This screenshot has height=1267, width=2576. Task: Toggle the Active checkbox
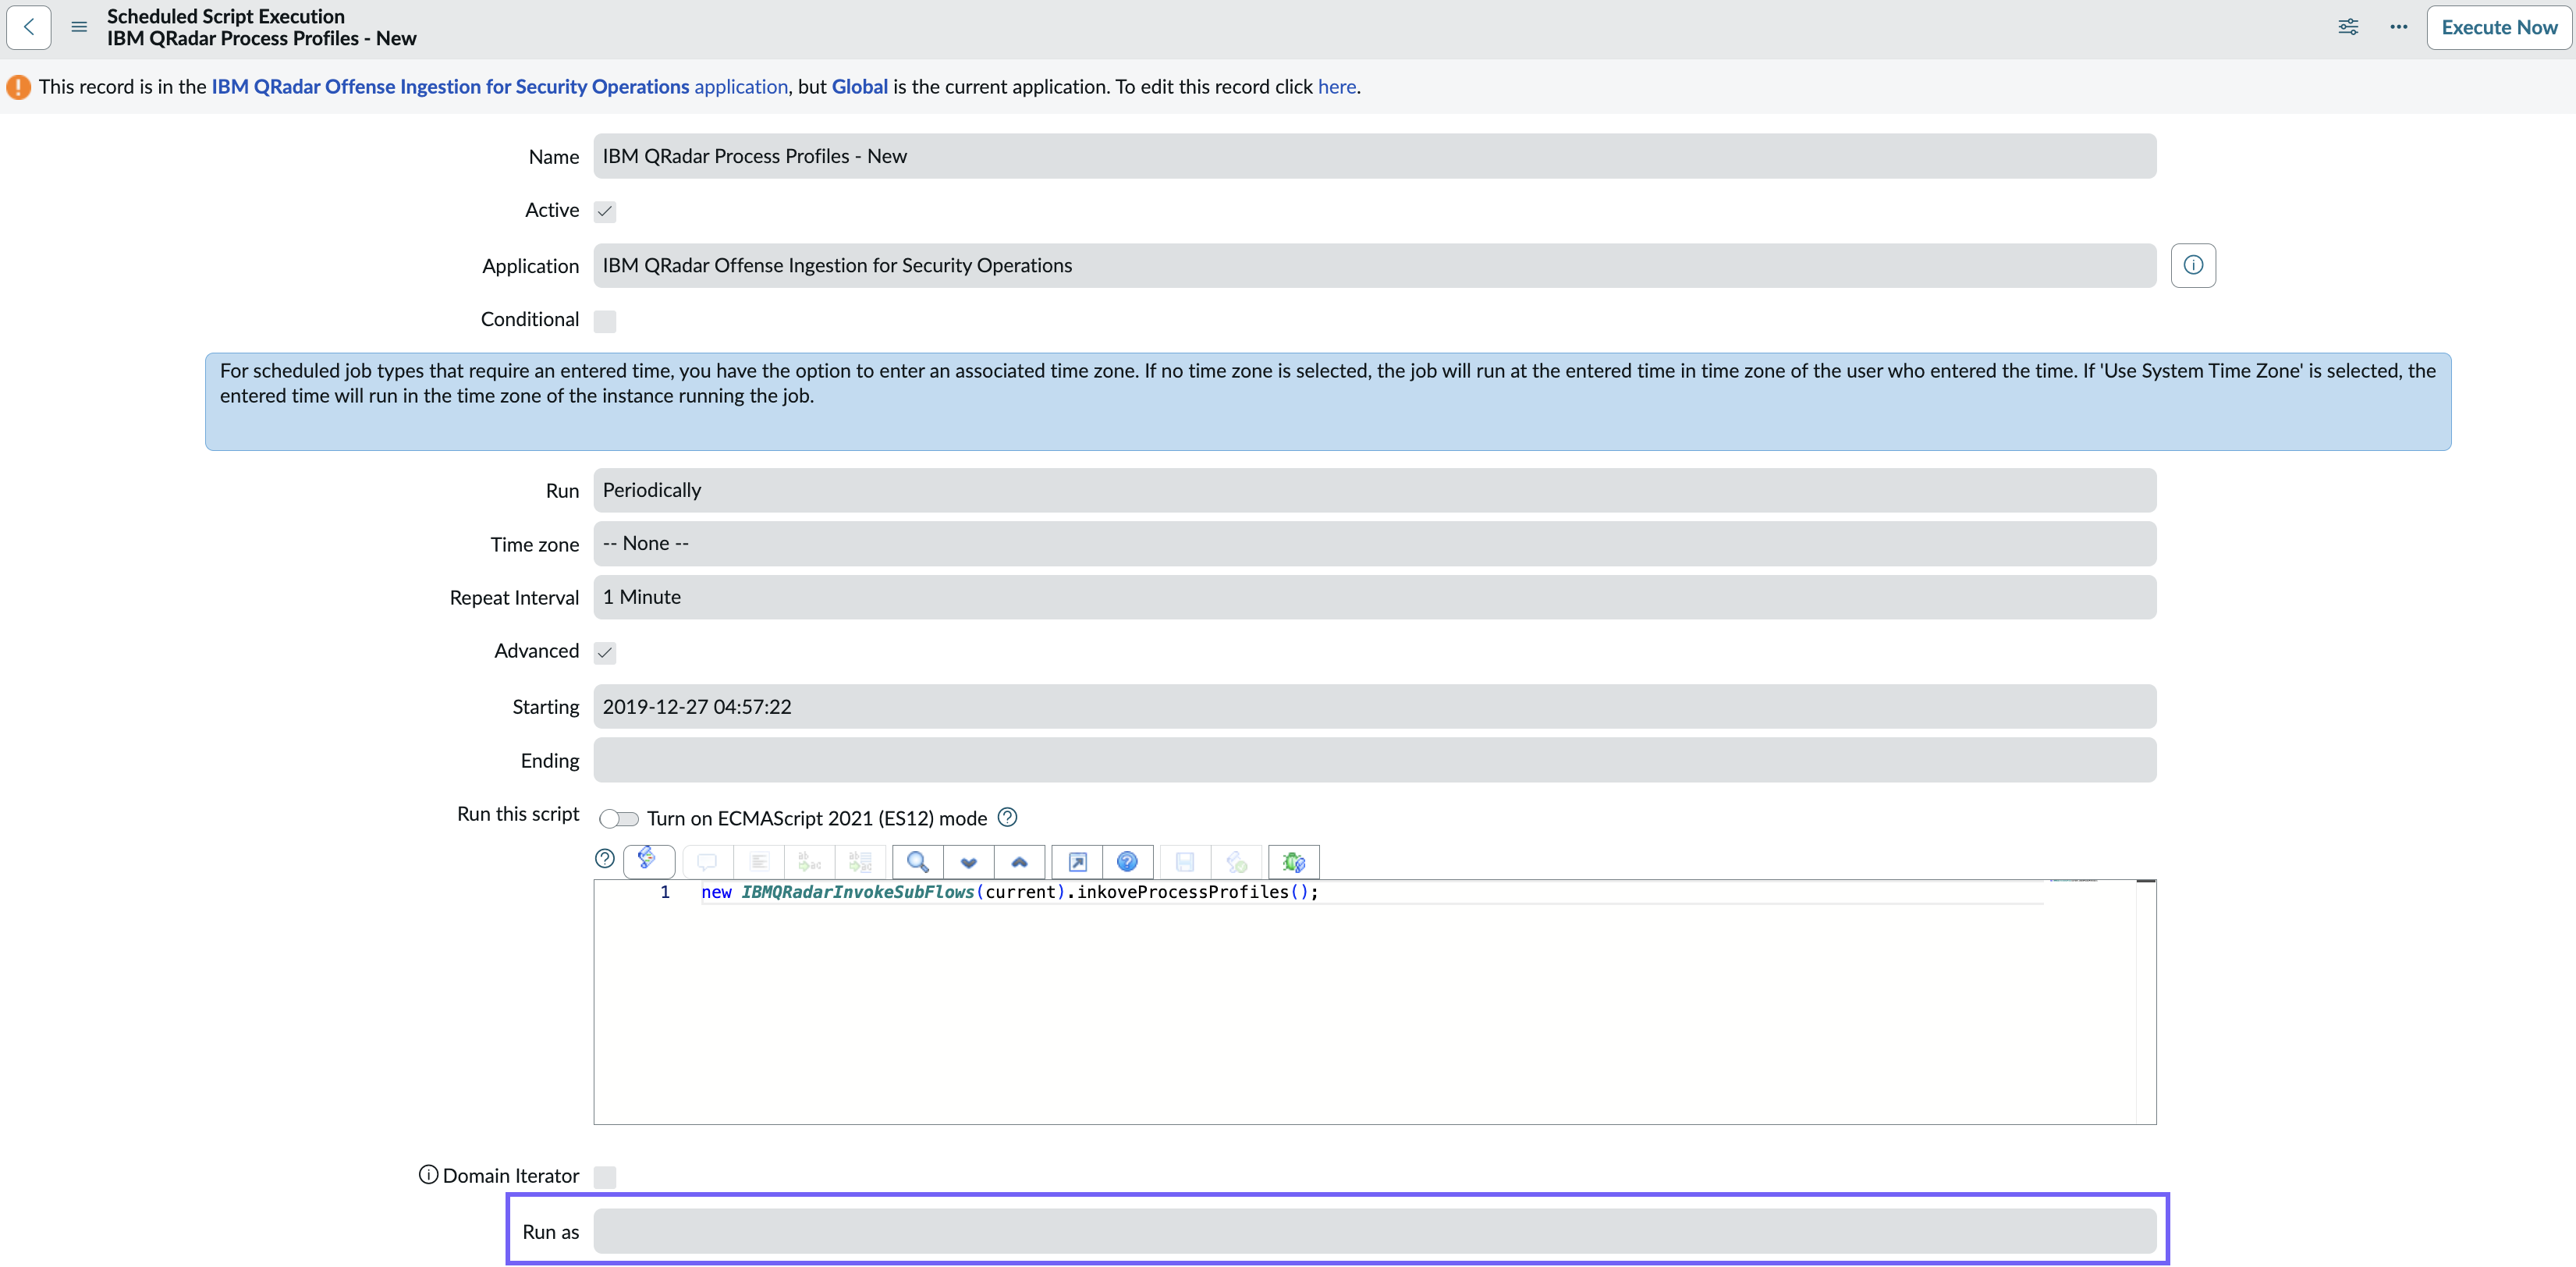[605, 211]
